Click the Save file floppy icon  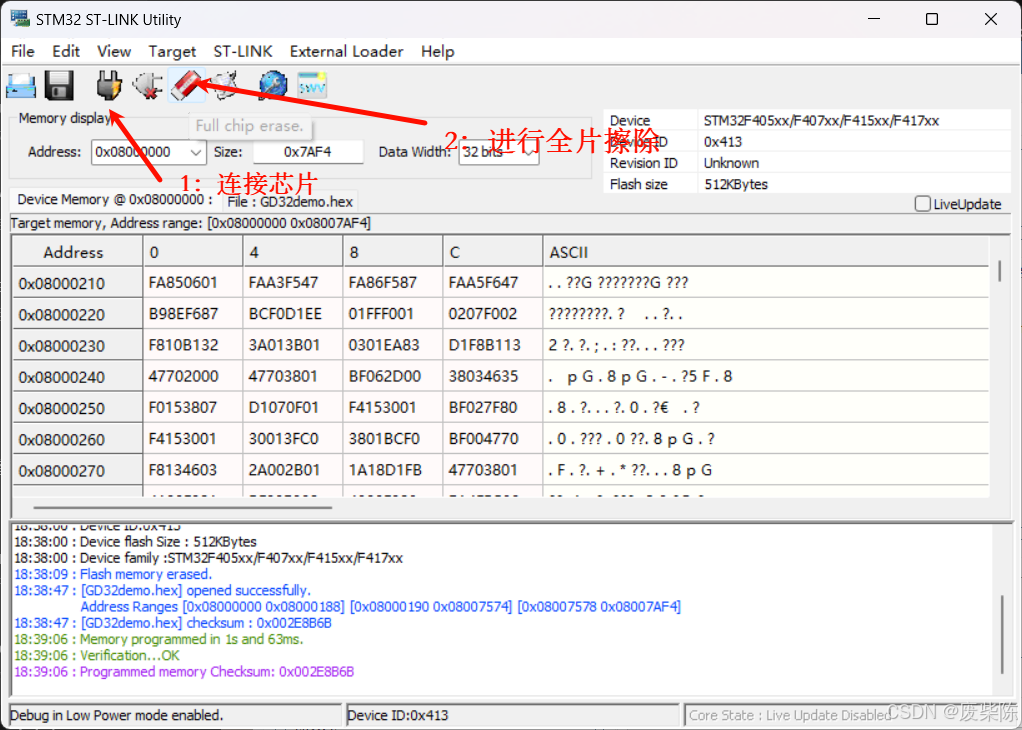pyautogui.click(x=59, y=85)
